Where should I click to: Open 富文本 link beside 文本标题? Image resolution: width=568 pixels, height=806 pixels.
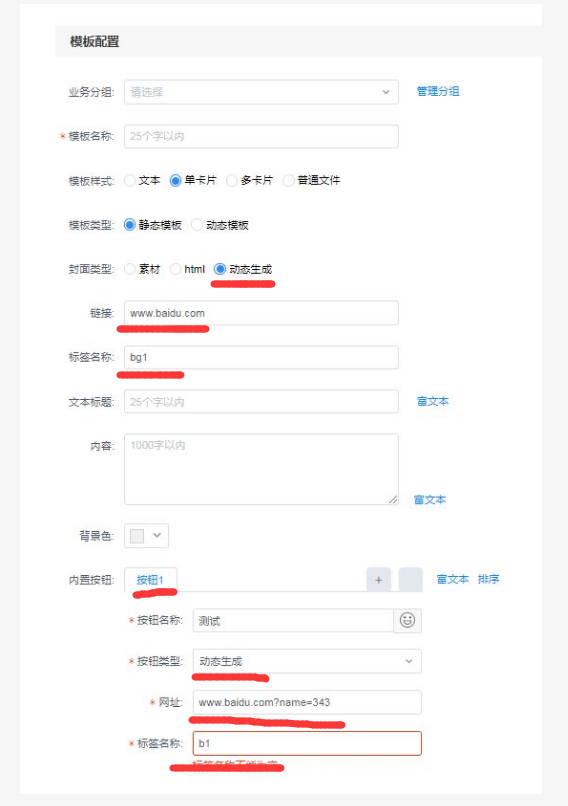point(433,401)
